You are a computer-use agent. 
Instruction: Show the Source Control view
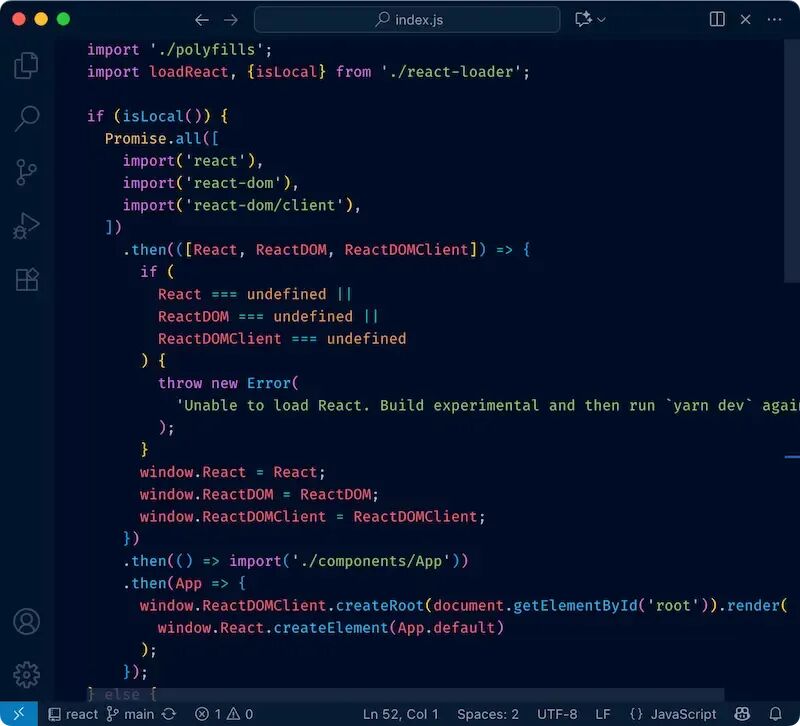26,172
